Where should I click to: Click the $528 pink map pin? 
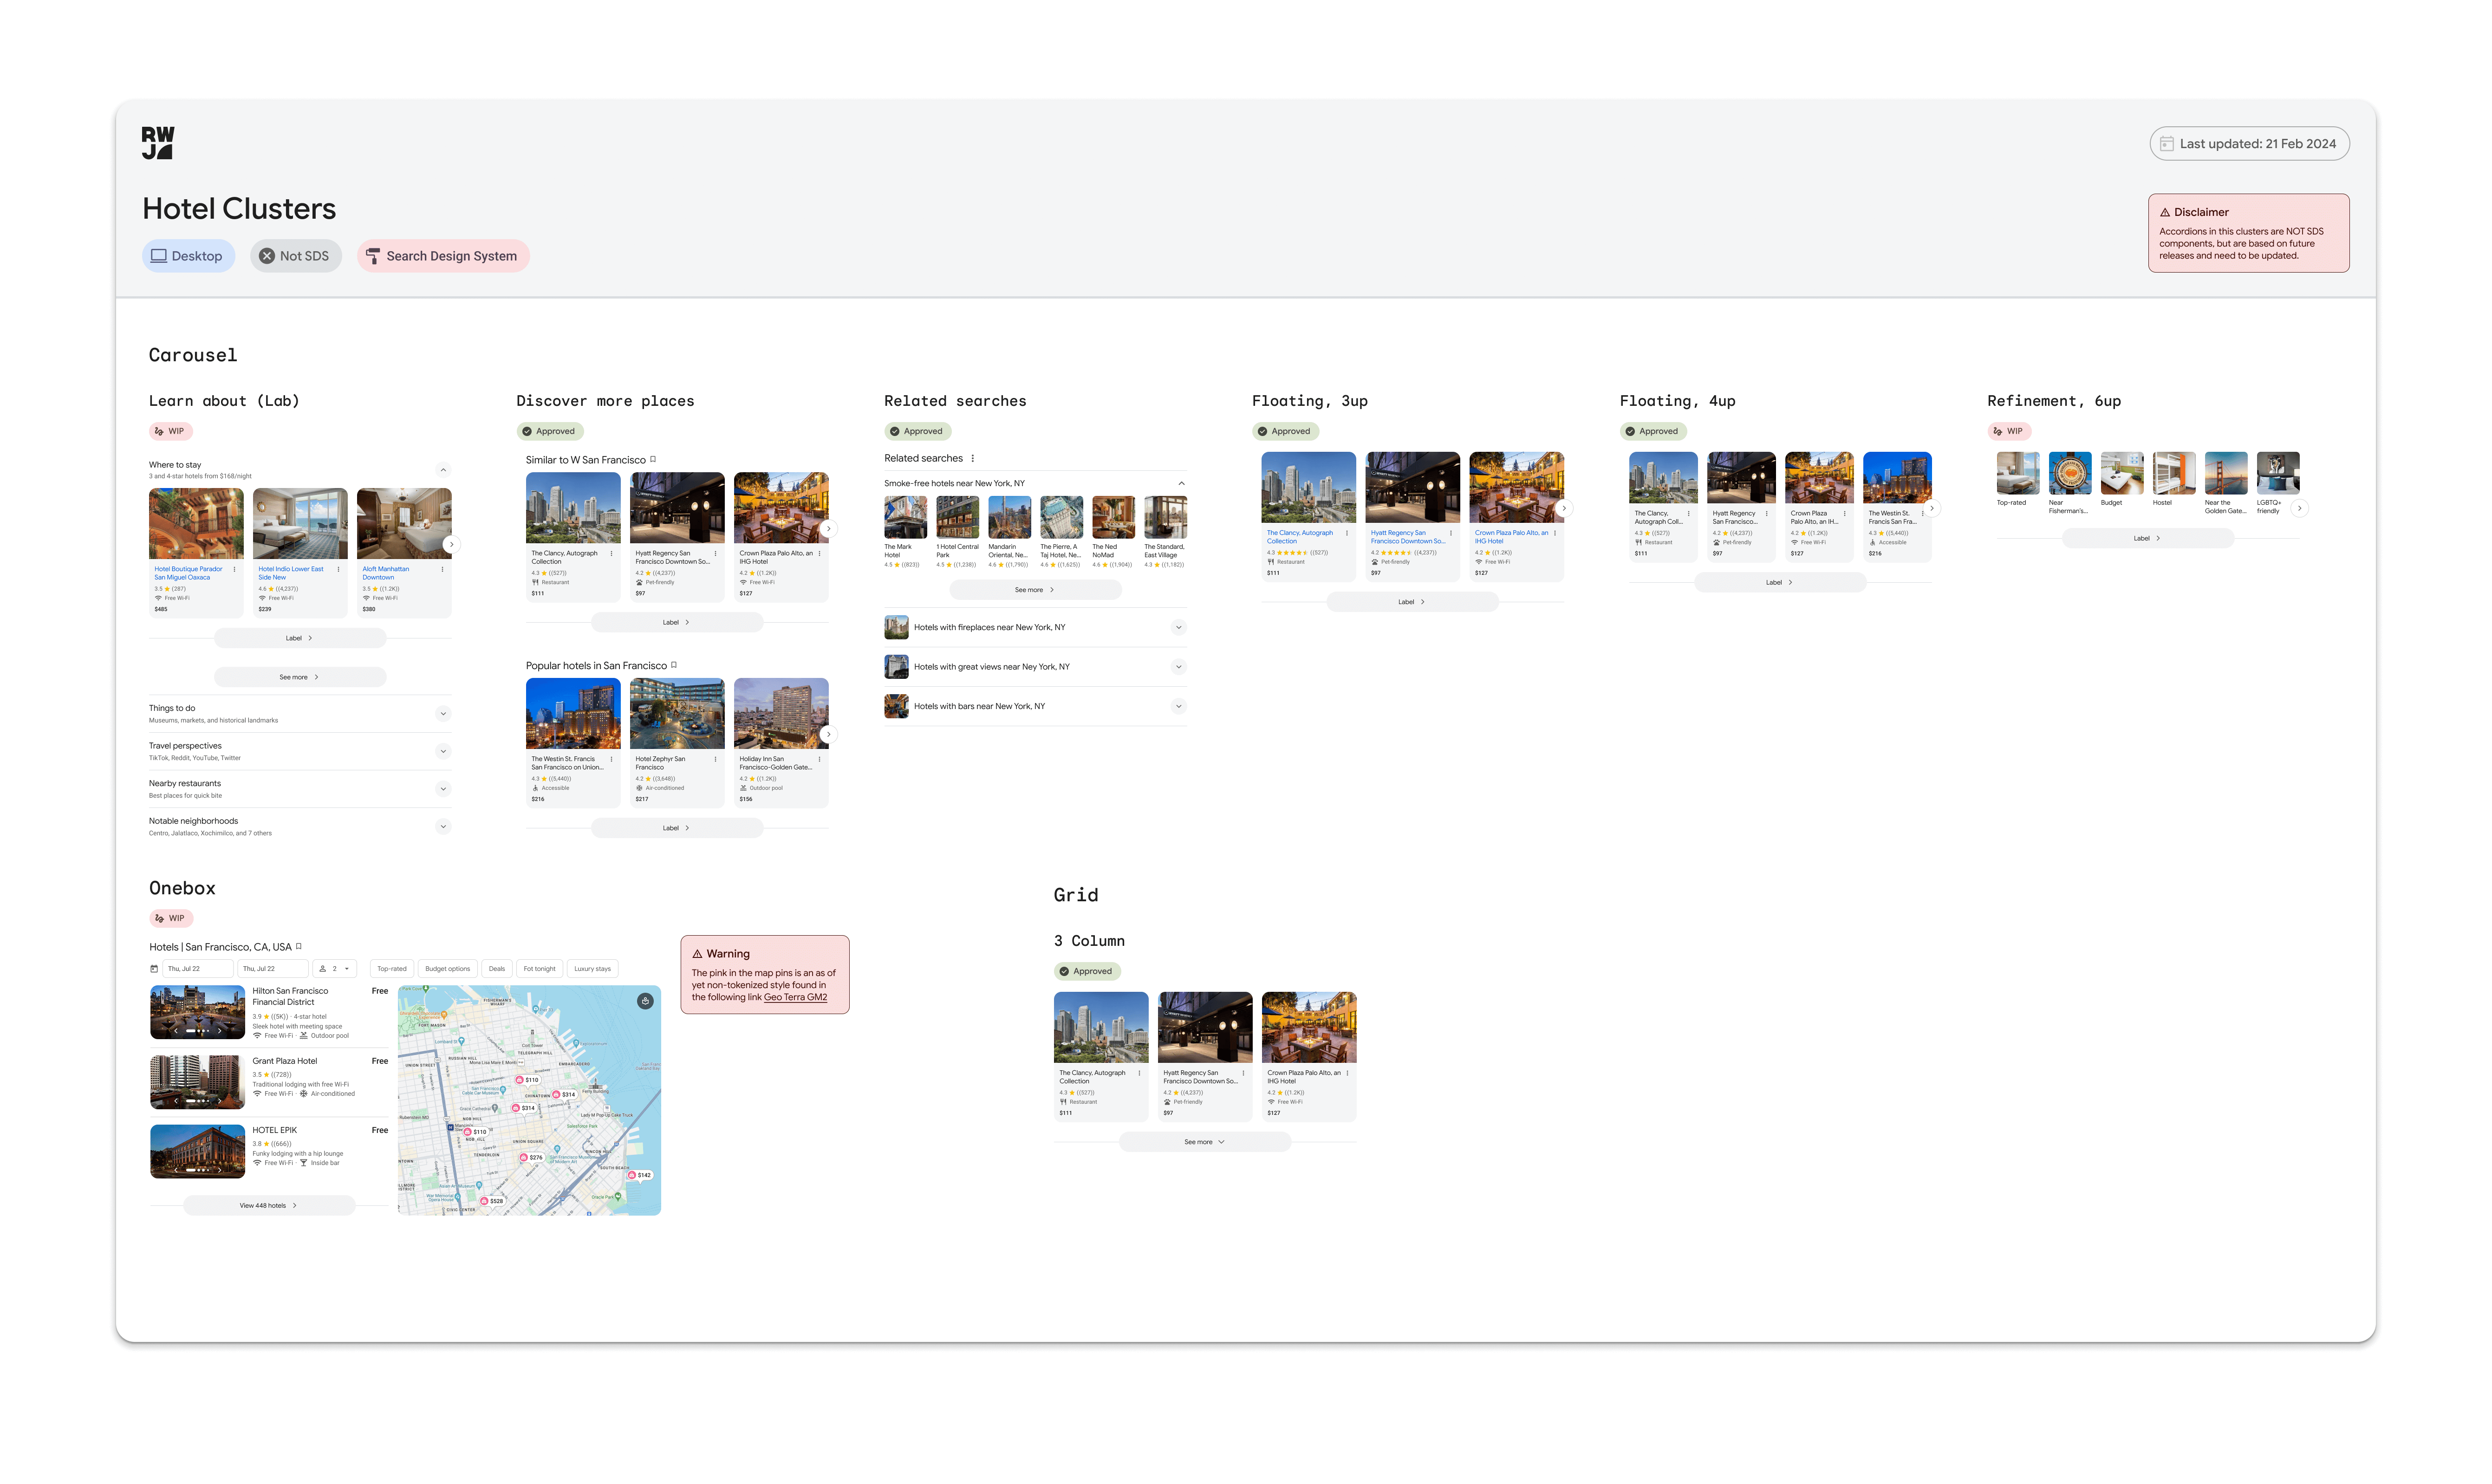pyautogui.click(x=492, y=1201)
